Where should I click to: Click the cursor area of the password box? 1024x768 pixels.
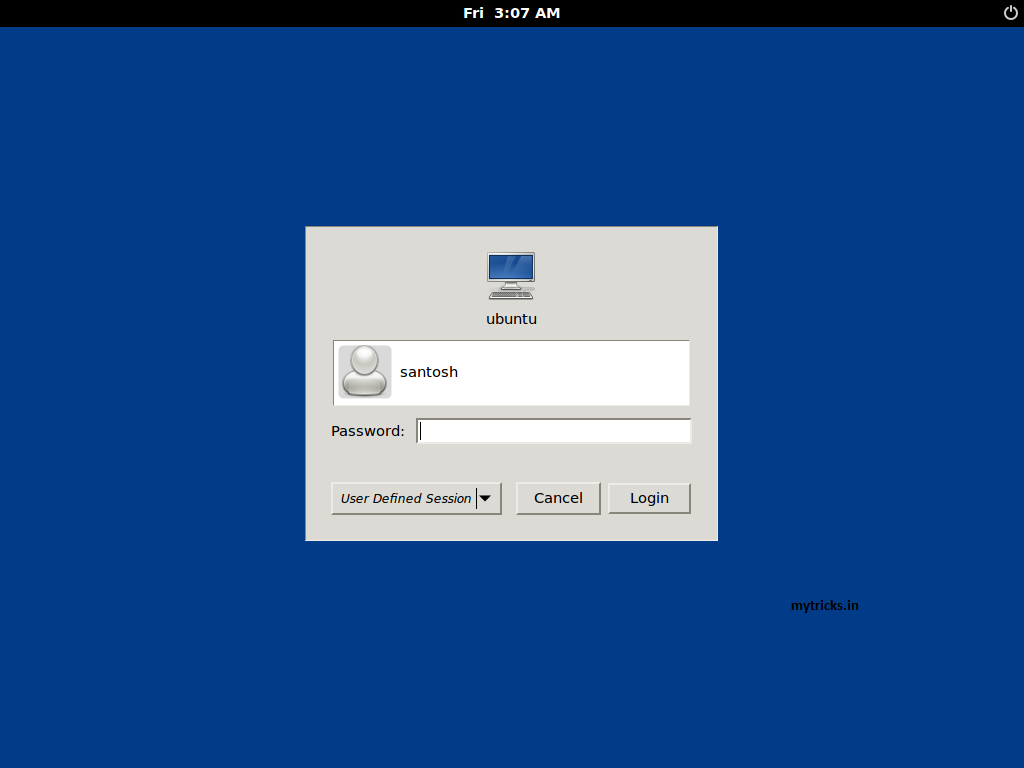(422, 430)
